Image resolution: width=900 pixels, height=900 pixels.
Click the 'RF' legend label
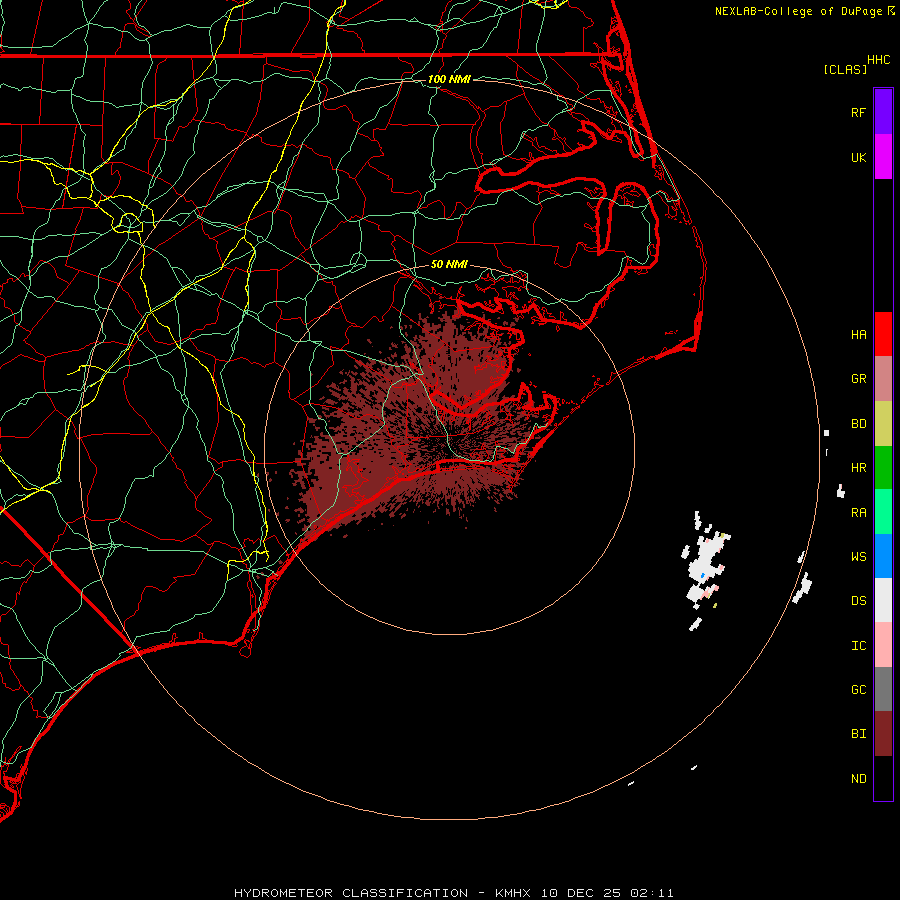point(858,112)
